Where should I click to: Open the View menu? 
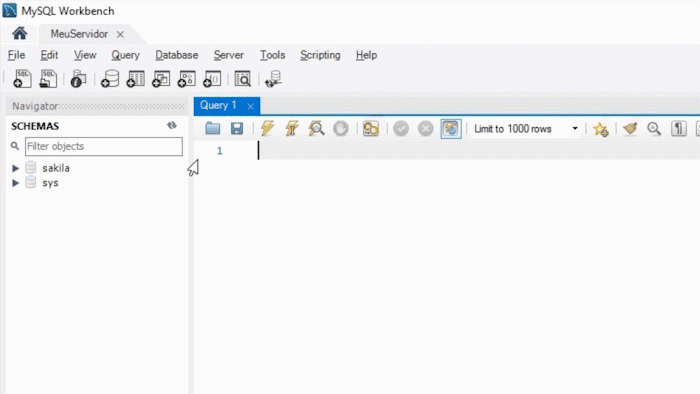click(85, 55)
